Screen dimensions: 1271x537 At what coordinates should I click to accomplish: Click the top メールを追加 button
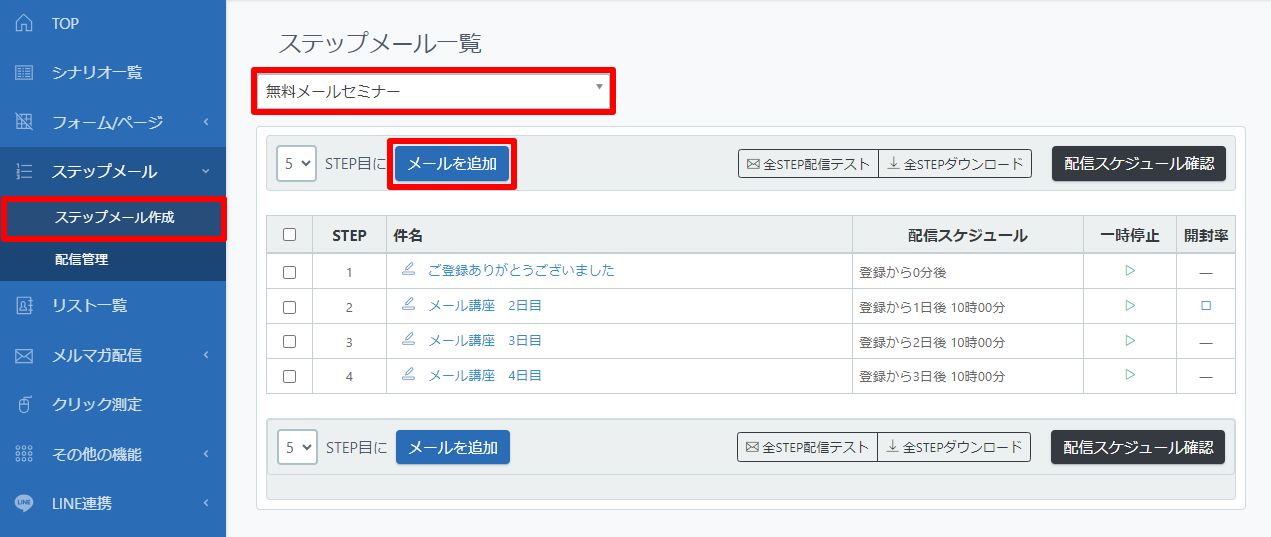[452, 164]
